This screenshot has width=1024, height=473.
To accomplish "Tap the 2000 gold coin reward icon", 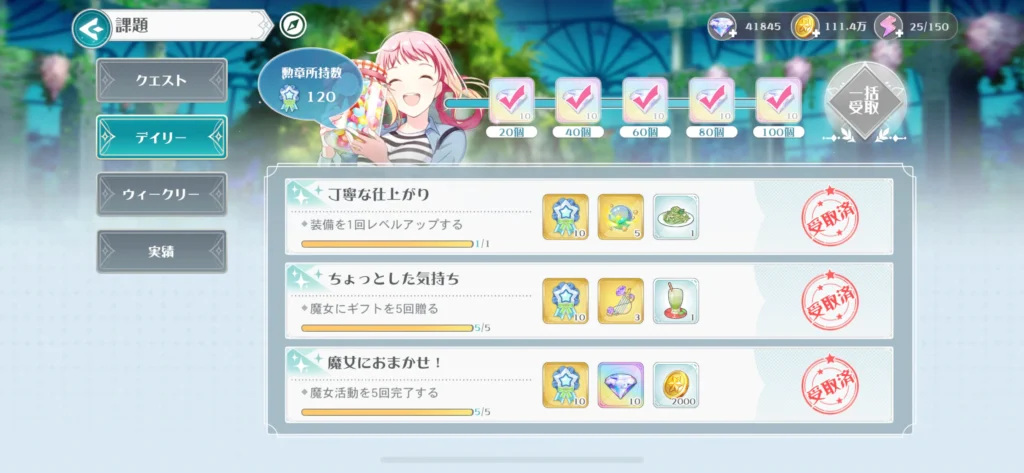I will 676,385.
